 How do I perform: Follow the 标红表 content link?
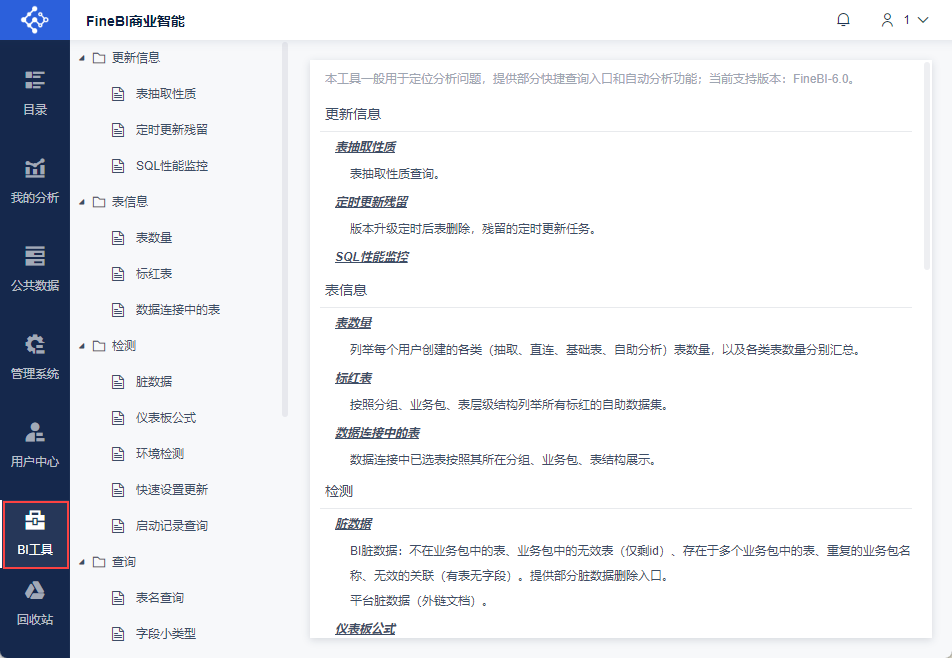[x=353, y=378]
